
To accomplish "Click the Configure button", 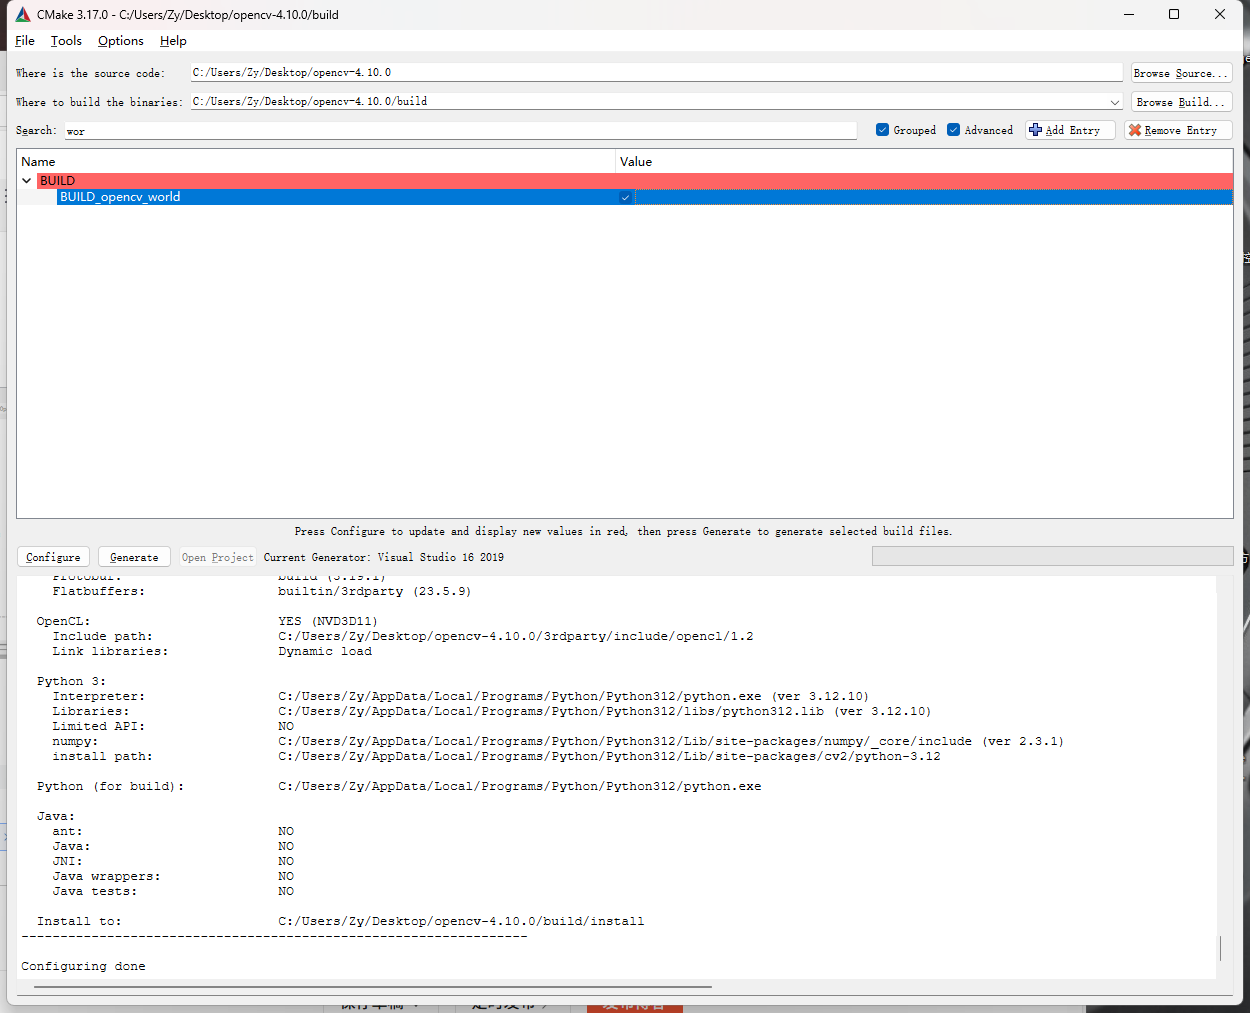I will click(53, 557).
